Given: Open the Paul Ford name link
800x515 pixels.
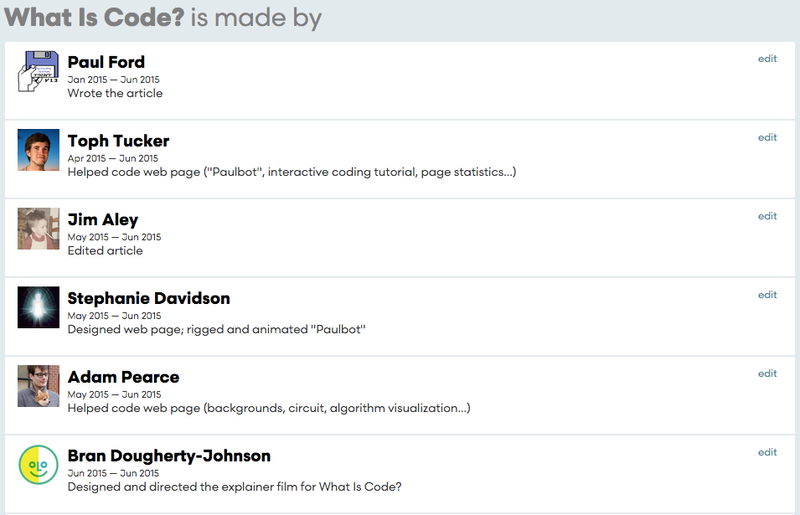Looking at the screenshot, I should [x=106, y=62].
